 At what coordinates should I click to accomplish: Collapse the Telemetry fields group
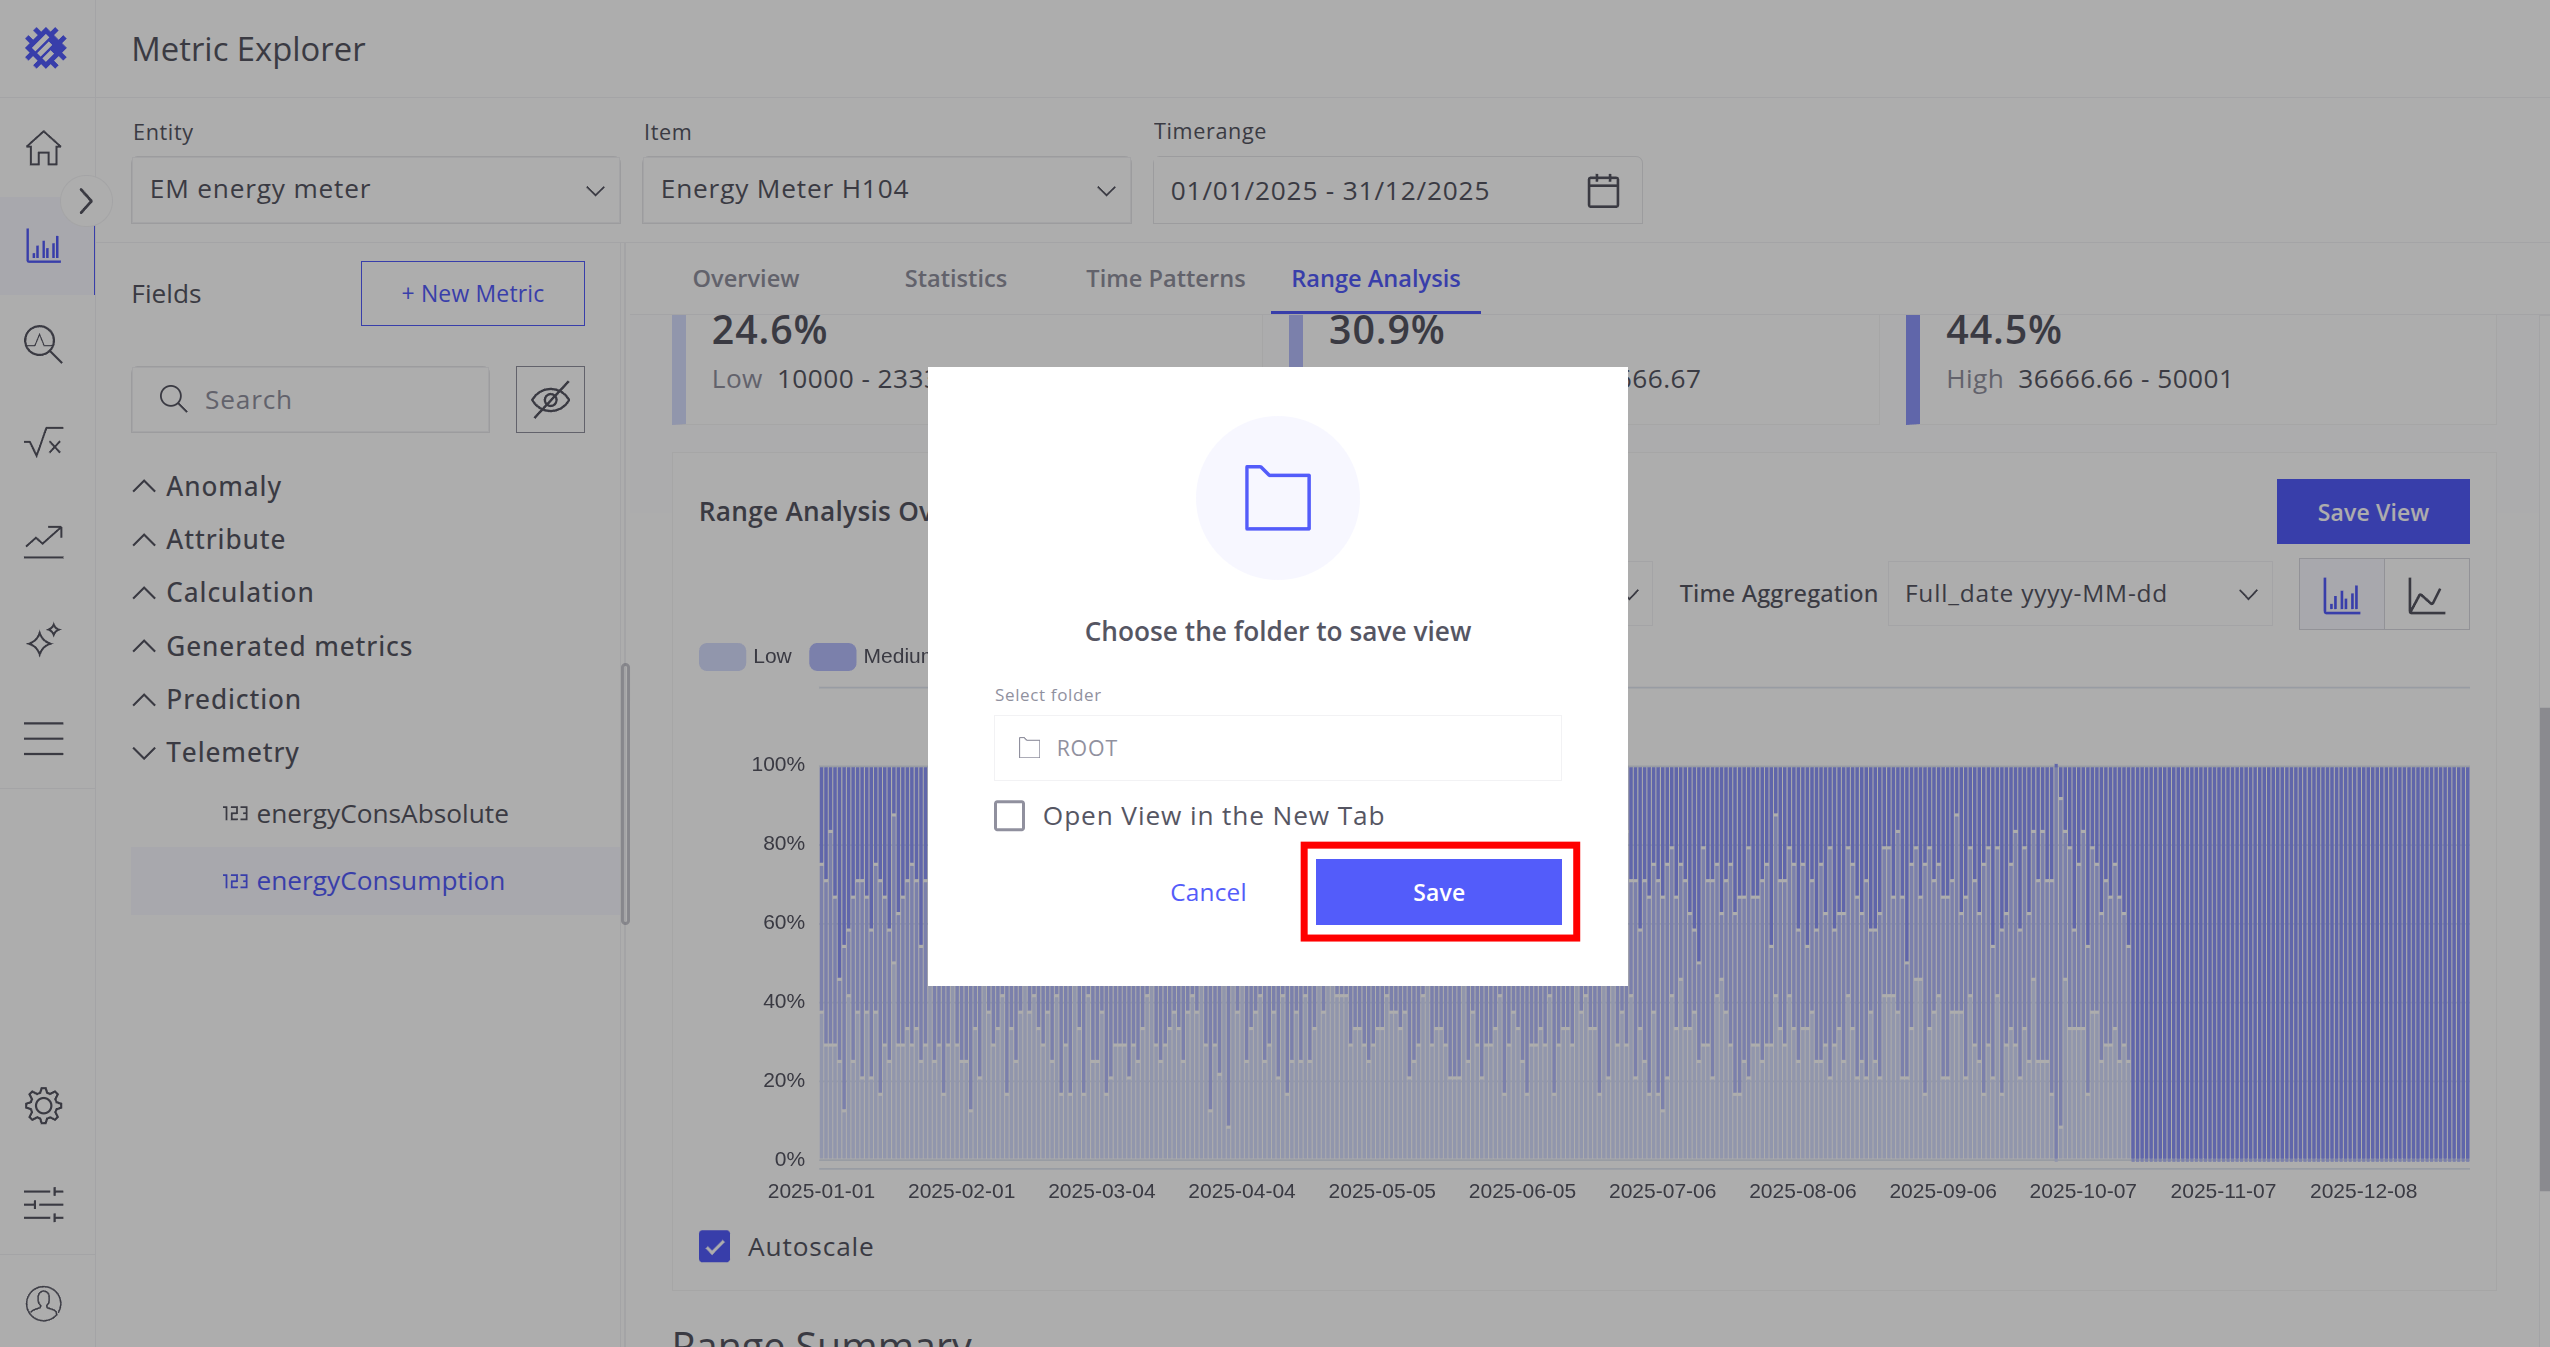144,752
